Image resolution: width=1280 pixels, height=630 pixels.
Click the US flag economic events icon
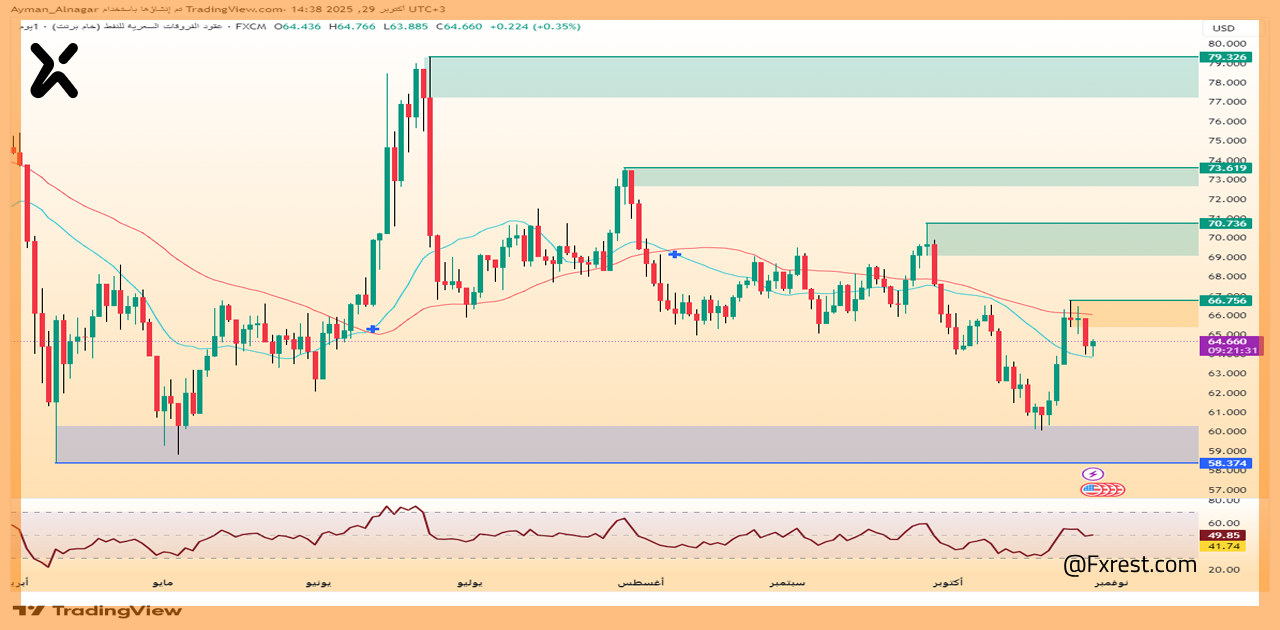1092,489
